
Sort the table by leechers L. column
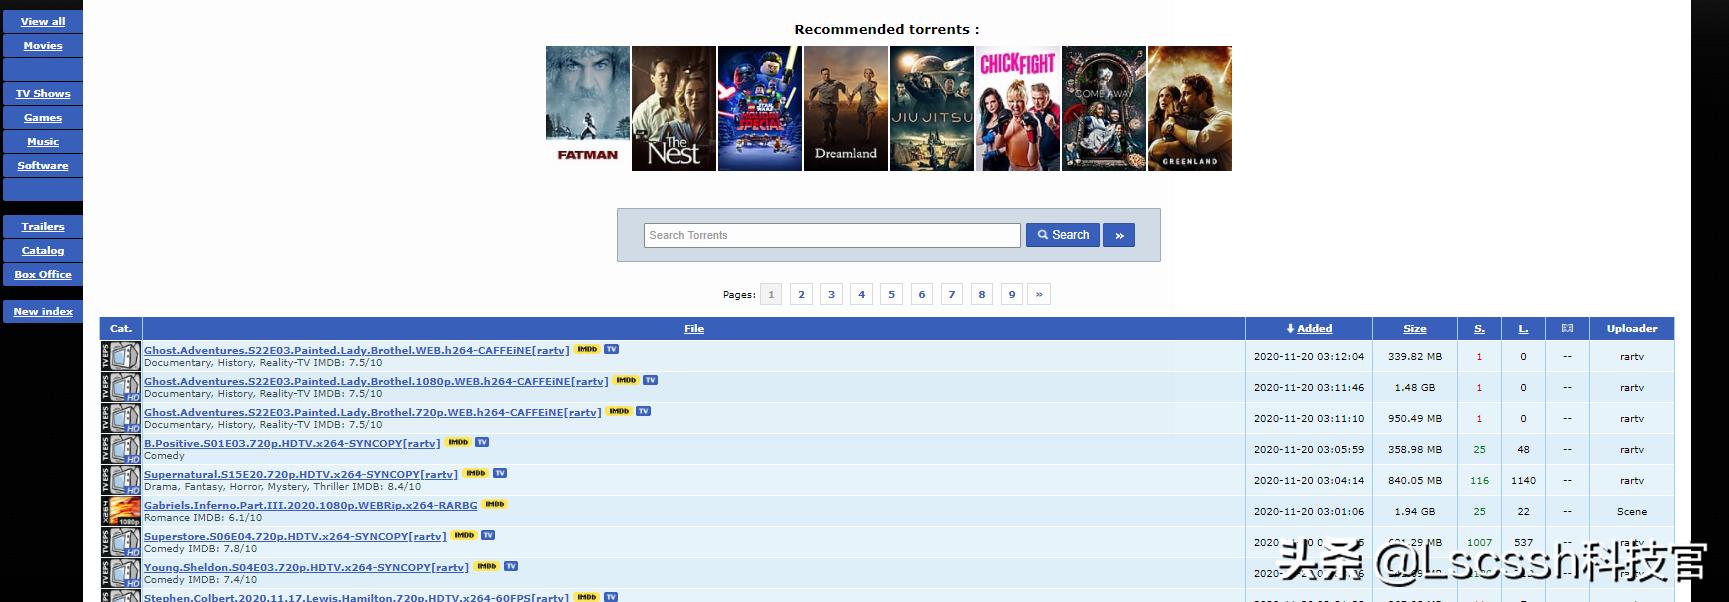tap(1523, 328)
